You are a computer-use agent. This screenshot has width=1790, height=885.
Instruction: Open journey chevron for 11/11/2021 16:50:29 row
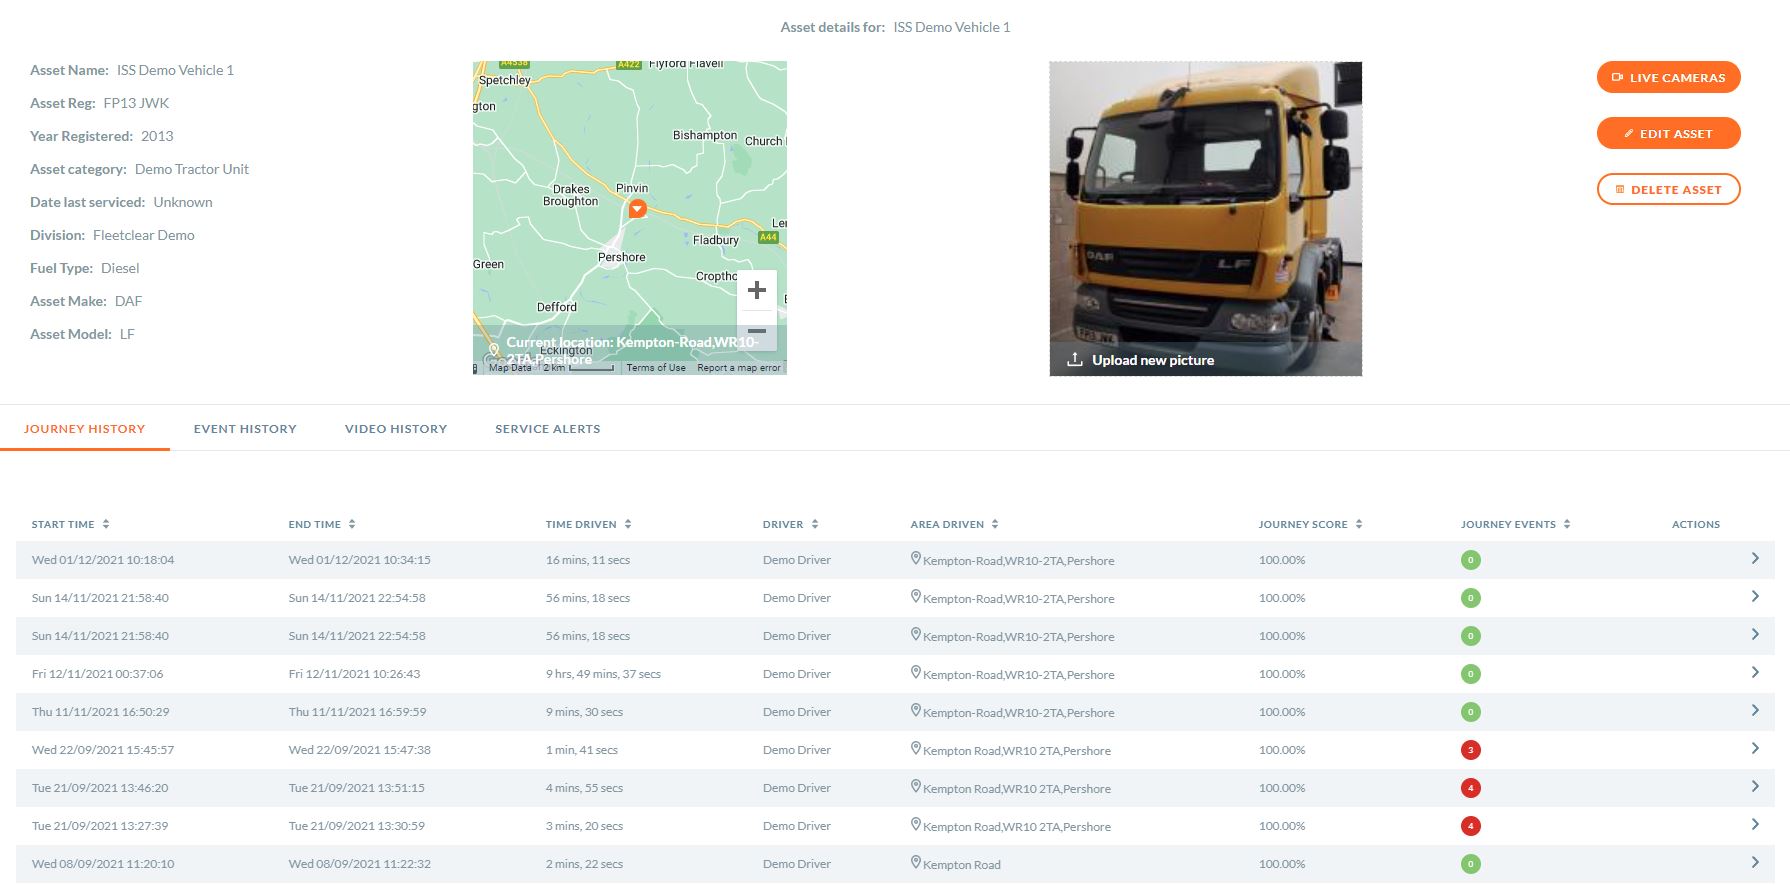tap(1755, 711)
